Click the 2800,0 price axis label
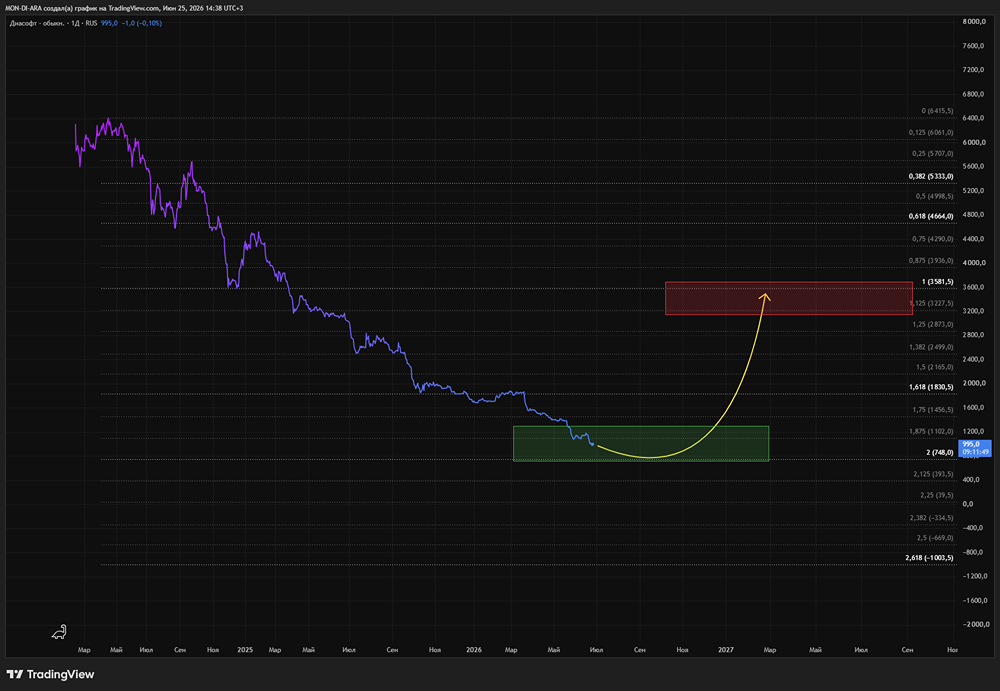 point(974,335)
